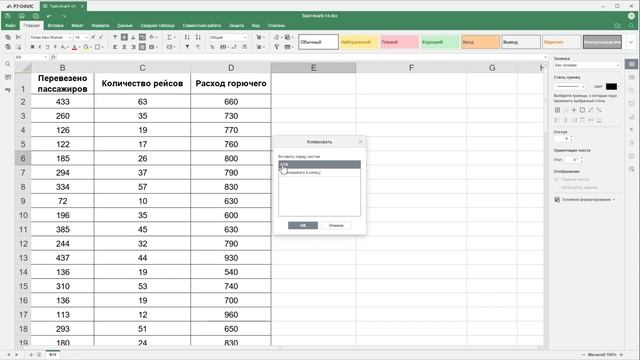
Task: Redo the last undone action
Action: 64,16
